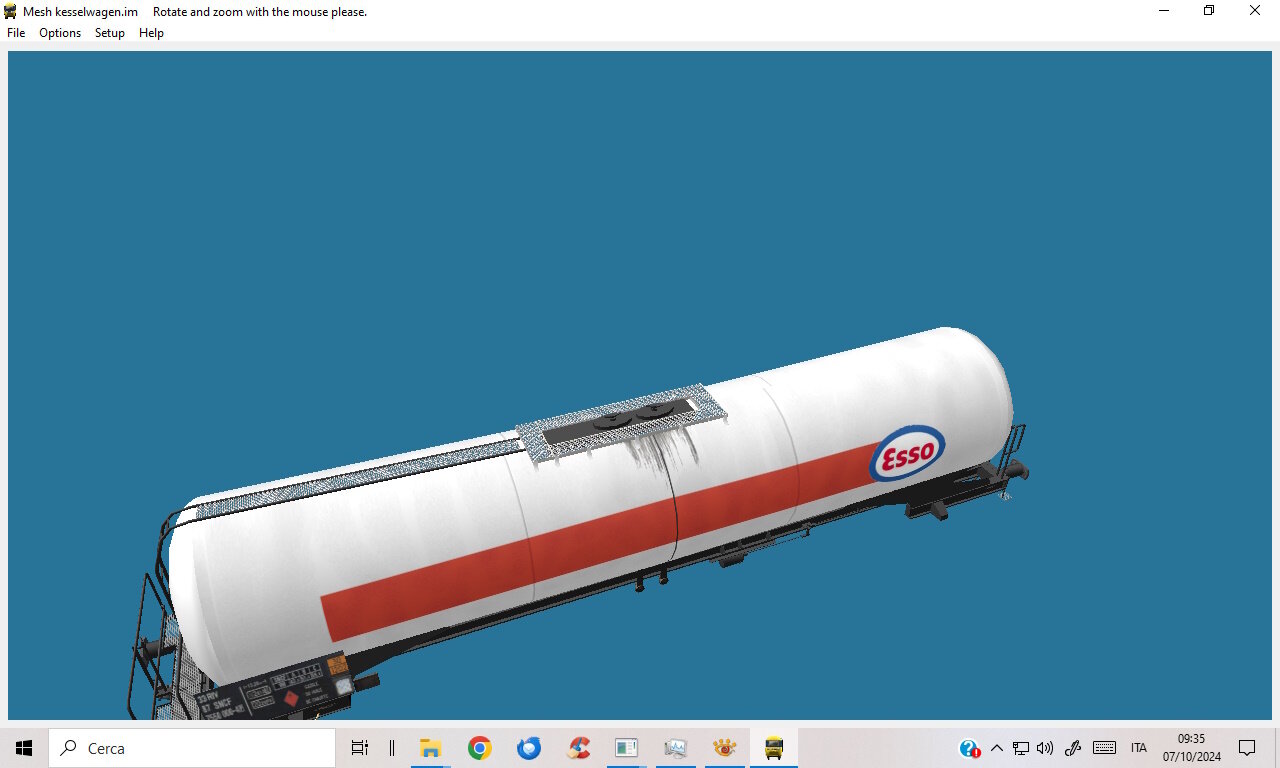Viewport: 1280px width, 768px height.
Task: Click the Esso logo on the tank wagon
Action: (x=908, y=455)
